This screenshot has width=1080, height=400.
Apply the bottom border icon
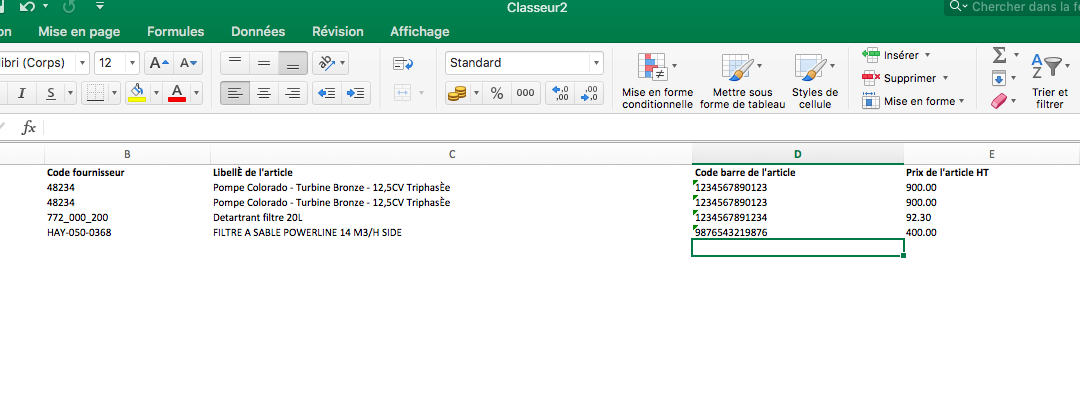95,93
